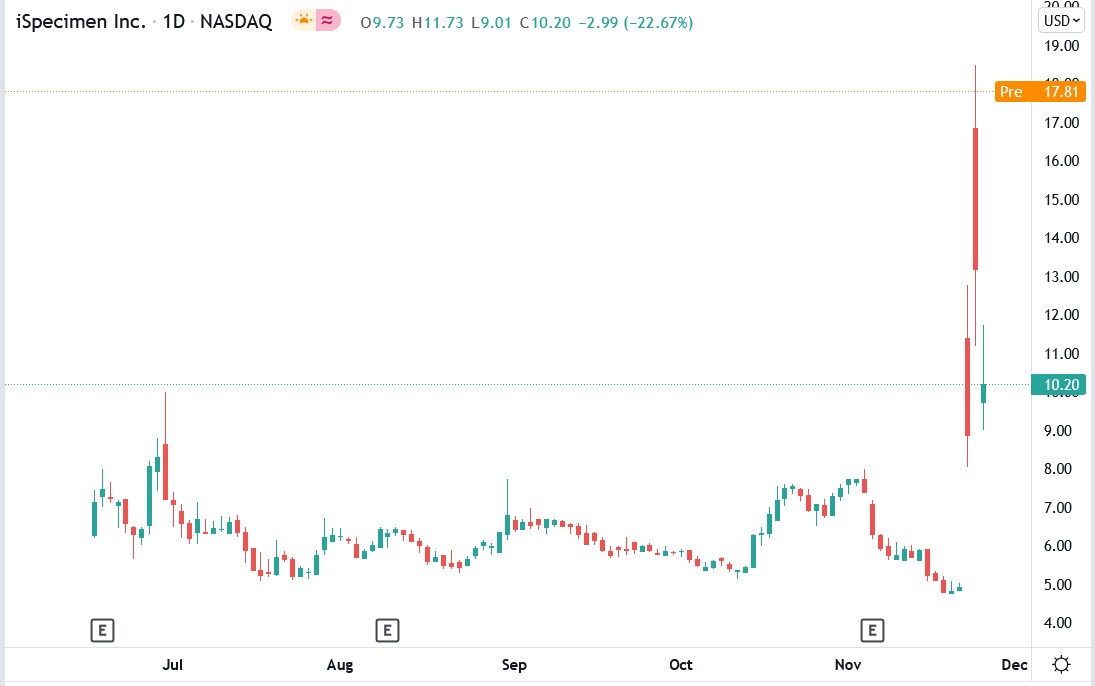Open the USD currency dropdown
Viewport: 1095px width, 686px height.
(1056, 18)
